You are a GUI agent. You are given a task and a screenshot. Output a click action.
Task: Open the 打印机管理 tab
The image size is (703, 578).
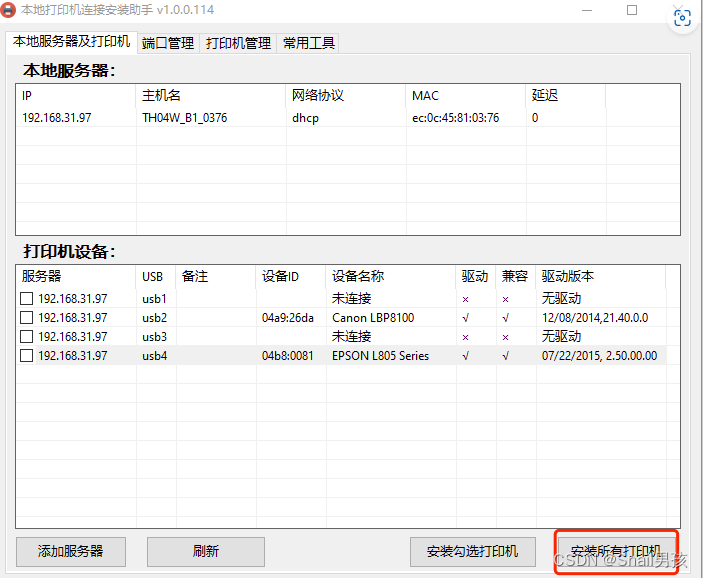click(x=238, y=43)
